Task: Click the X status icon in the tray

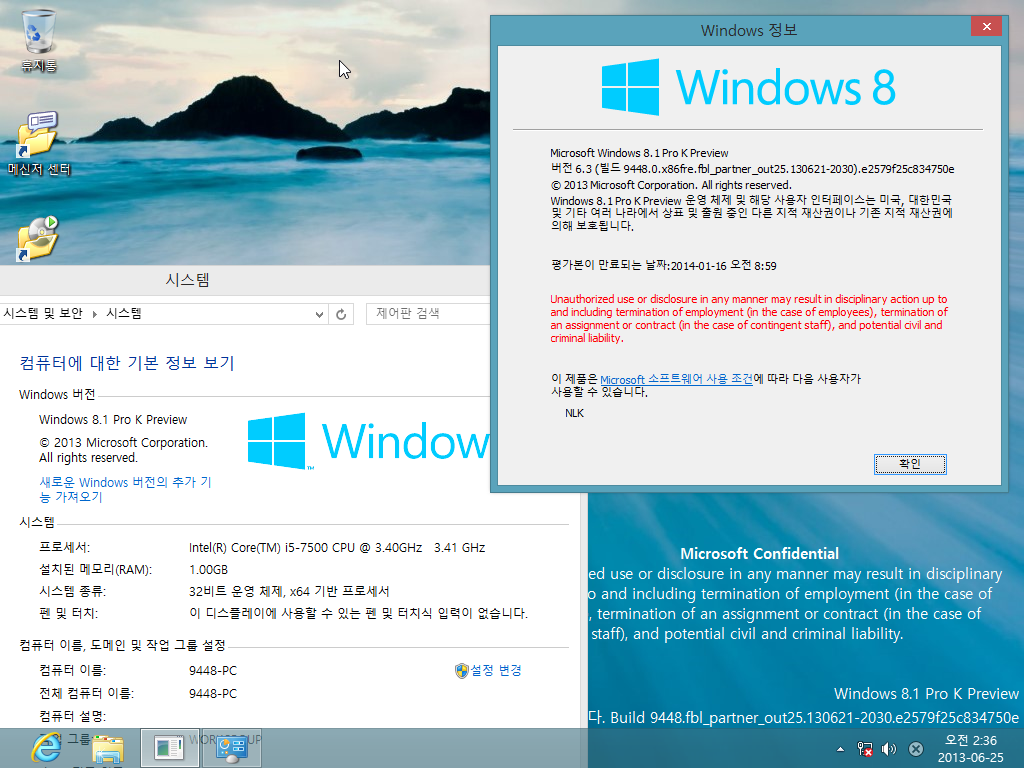Action: click(x=915, y=748)
